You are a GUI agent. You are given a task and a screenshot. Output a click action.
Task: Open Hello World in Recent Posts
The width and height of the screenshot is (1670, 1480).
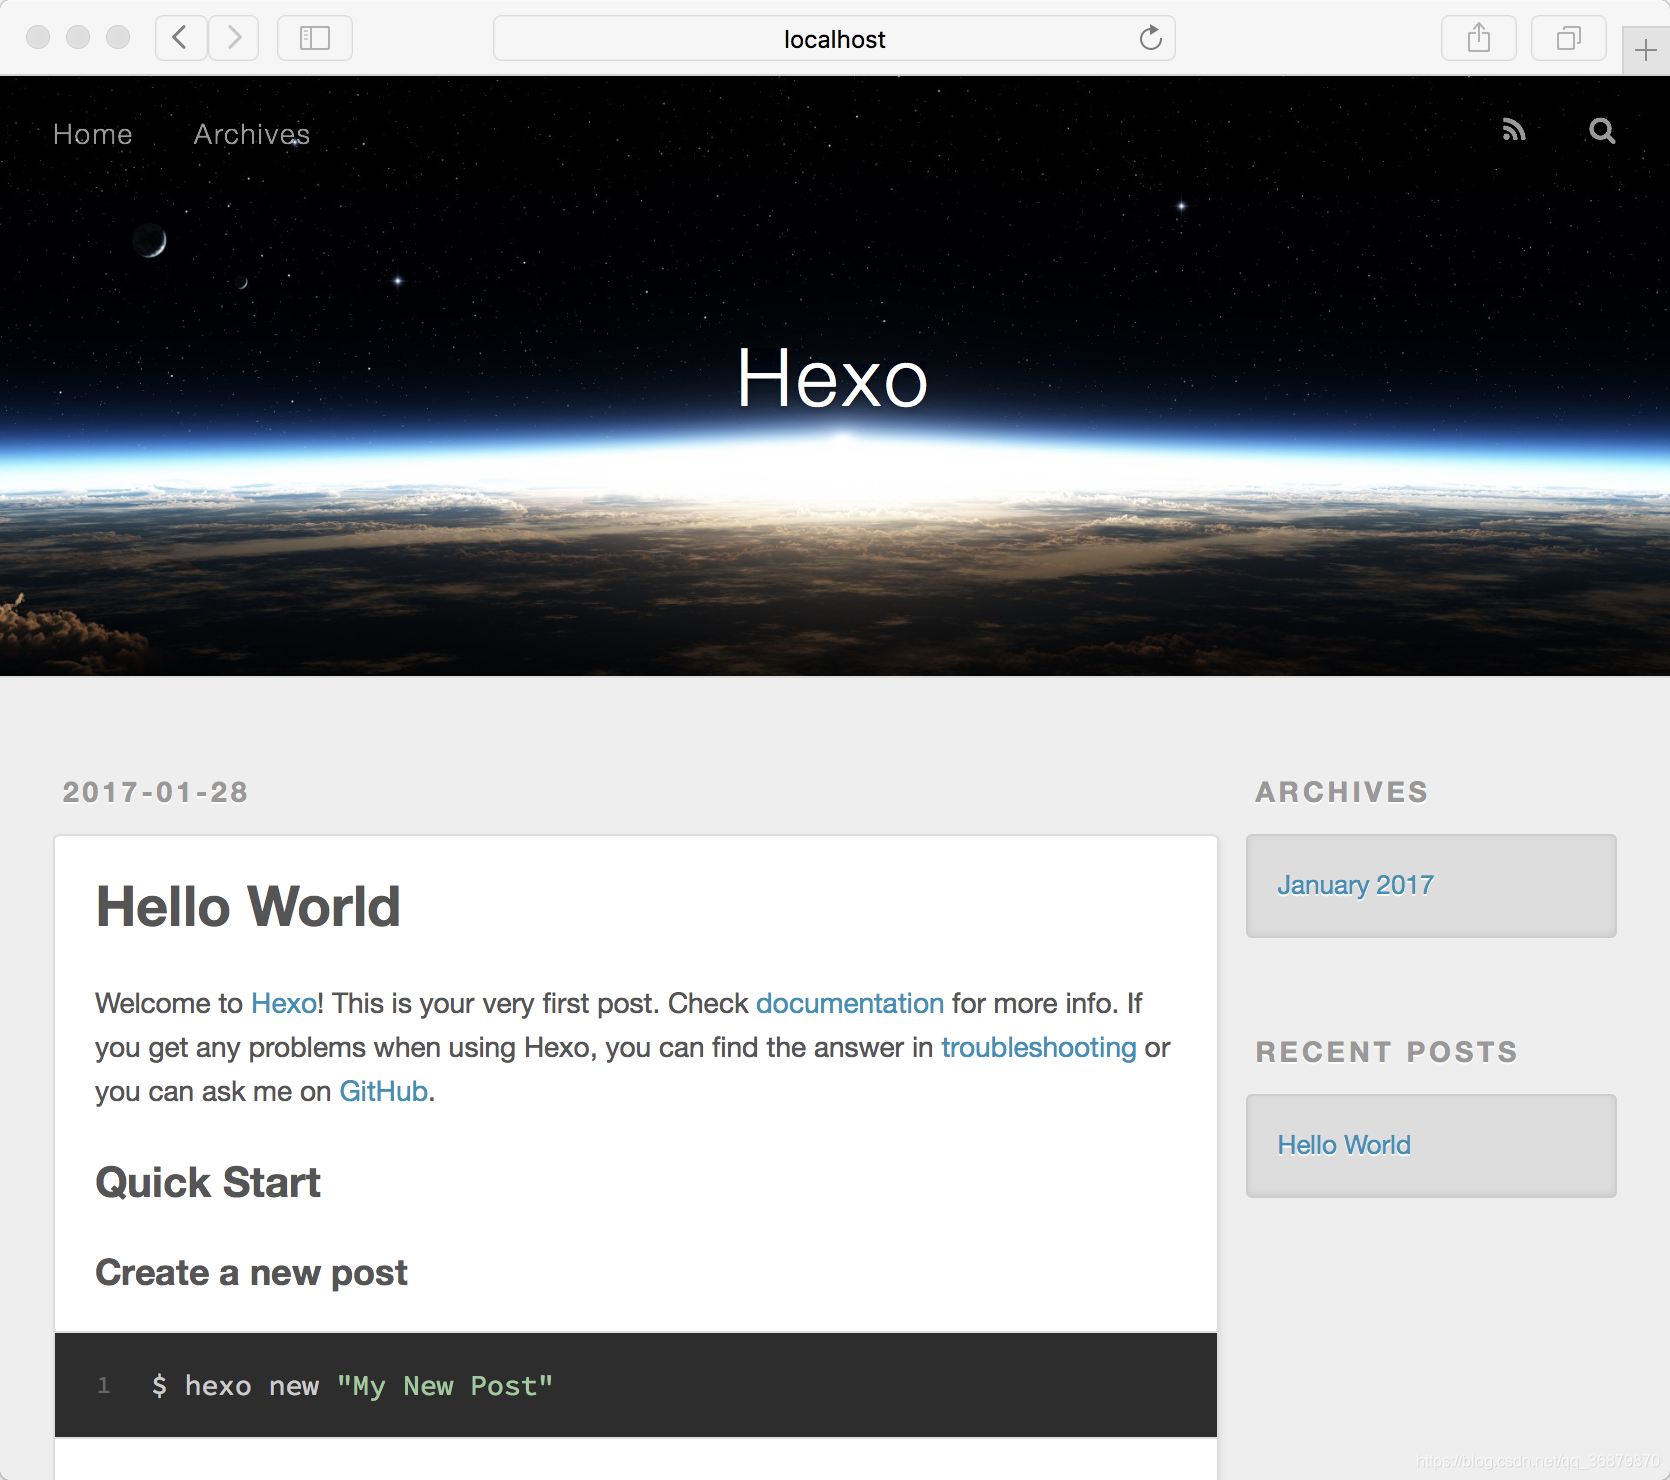[x=1344, y=1145]
